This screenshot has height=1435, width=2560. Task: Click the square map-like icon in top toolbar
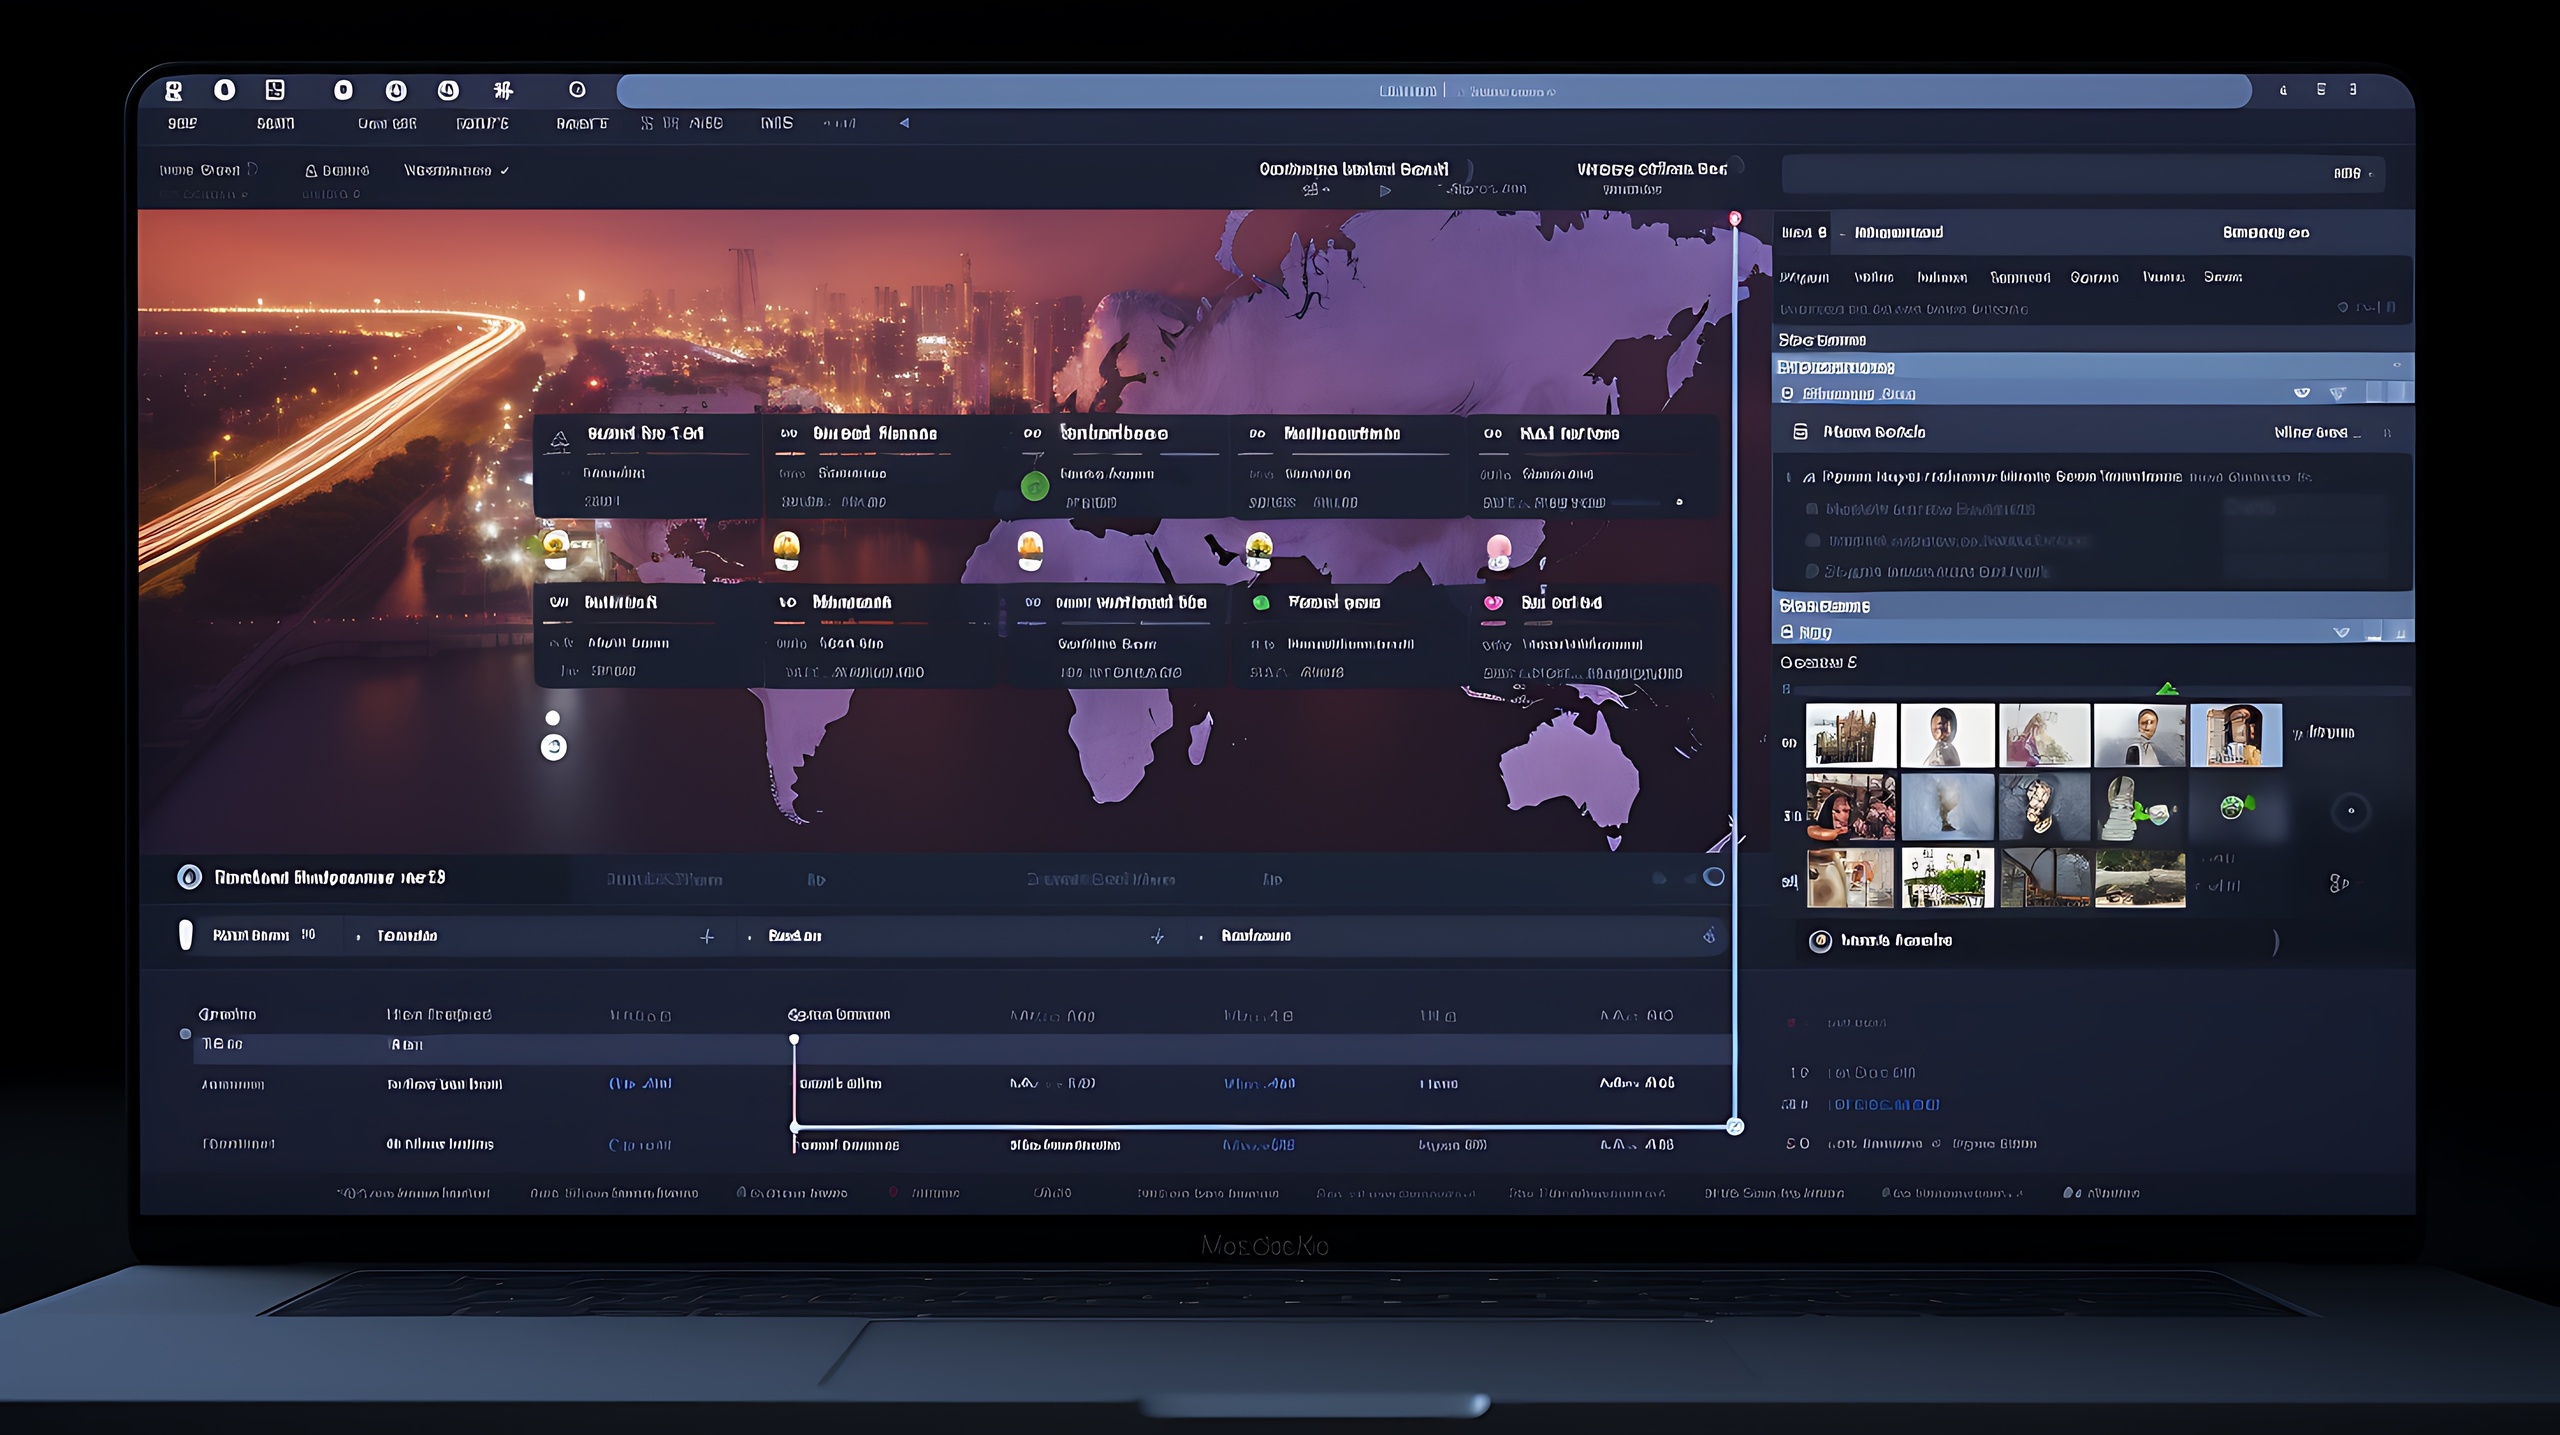275,90
